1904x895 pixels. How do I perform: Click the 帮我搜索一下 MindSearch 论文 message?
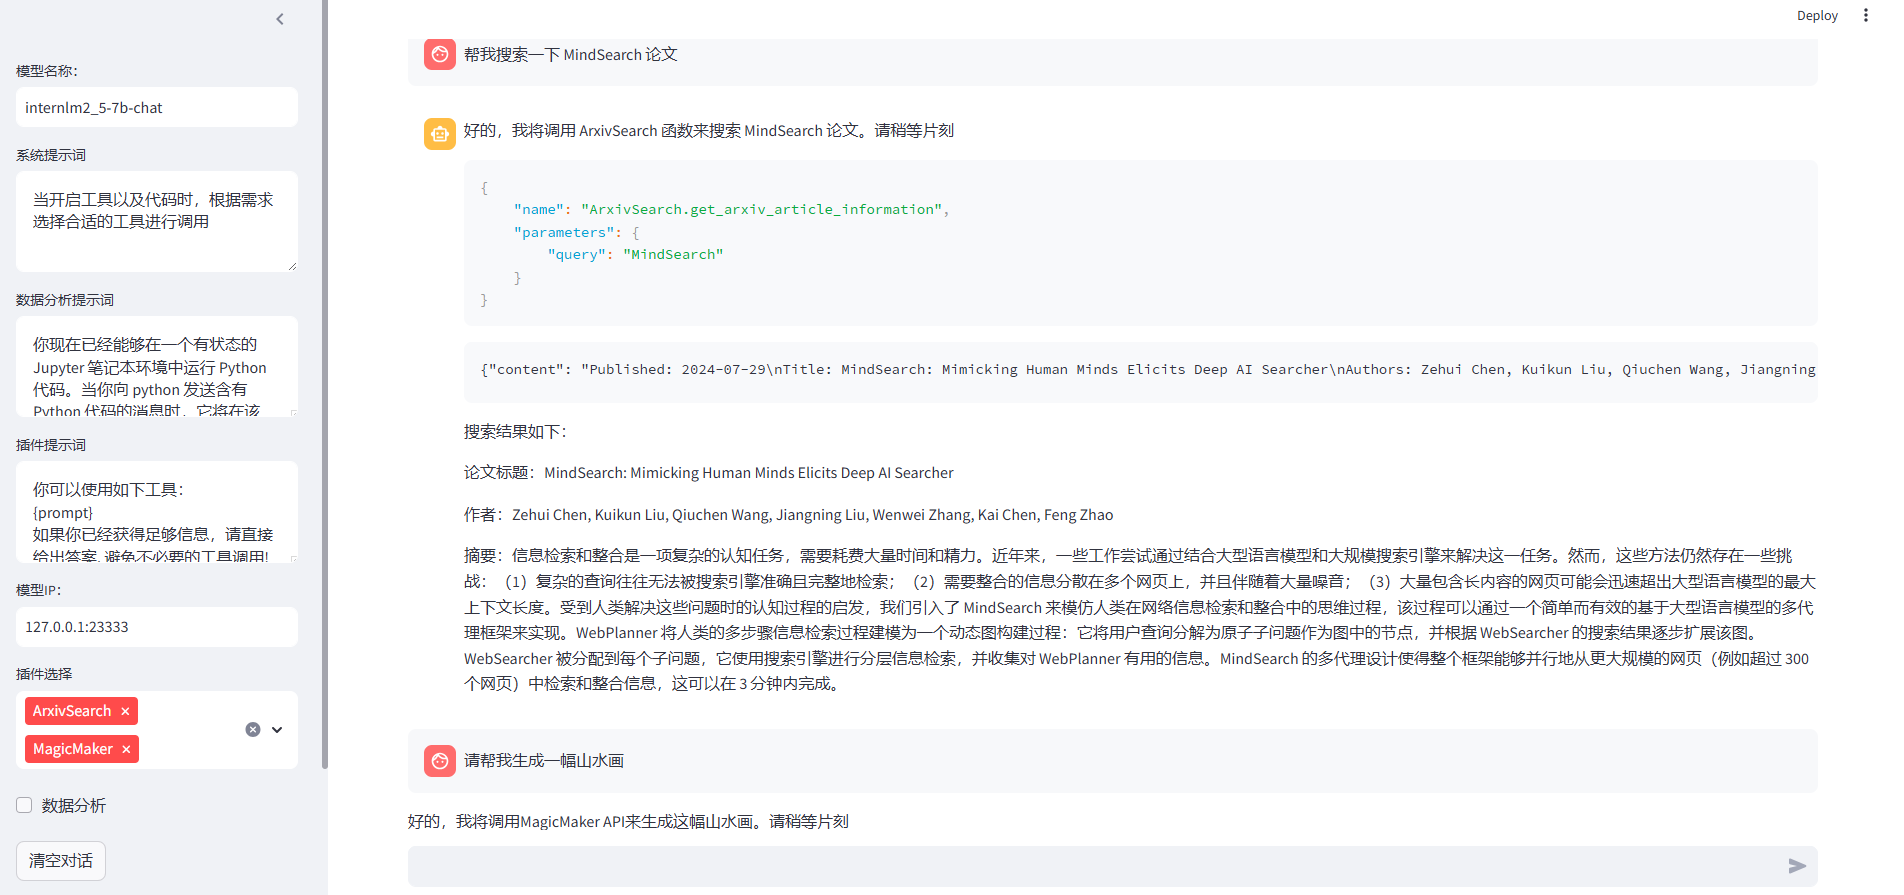point(571,55)
